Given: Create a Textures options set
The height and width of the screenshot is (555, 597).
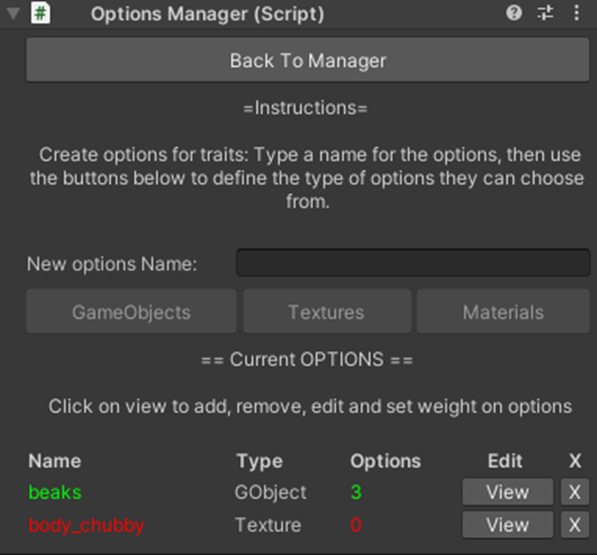Looking at the screenshot, I should pos(327,311).
